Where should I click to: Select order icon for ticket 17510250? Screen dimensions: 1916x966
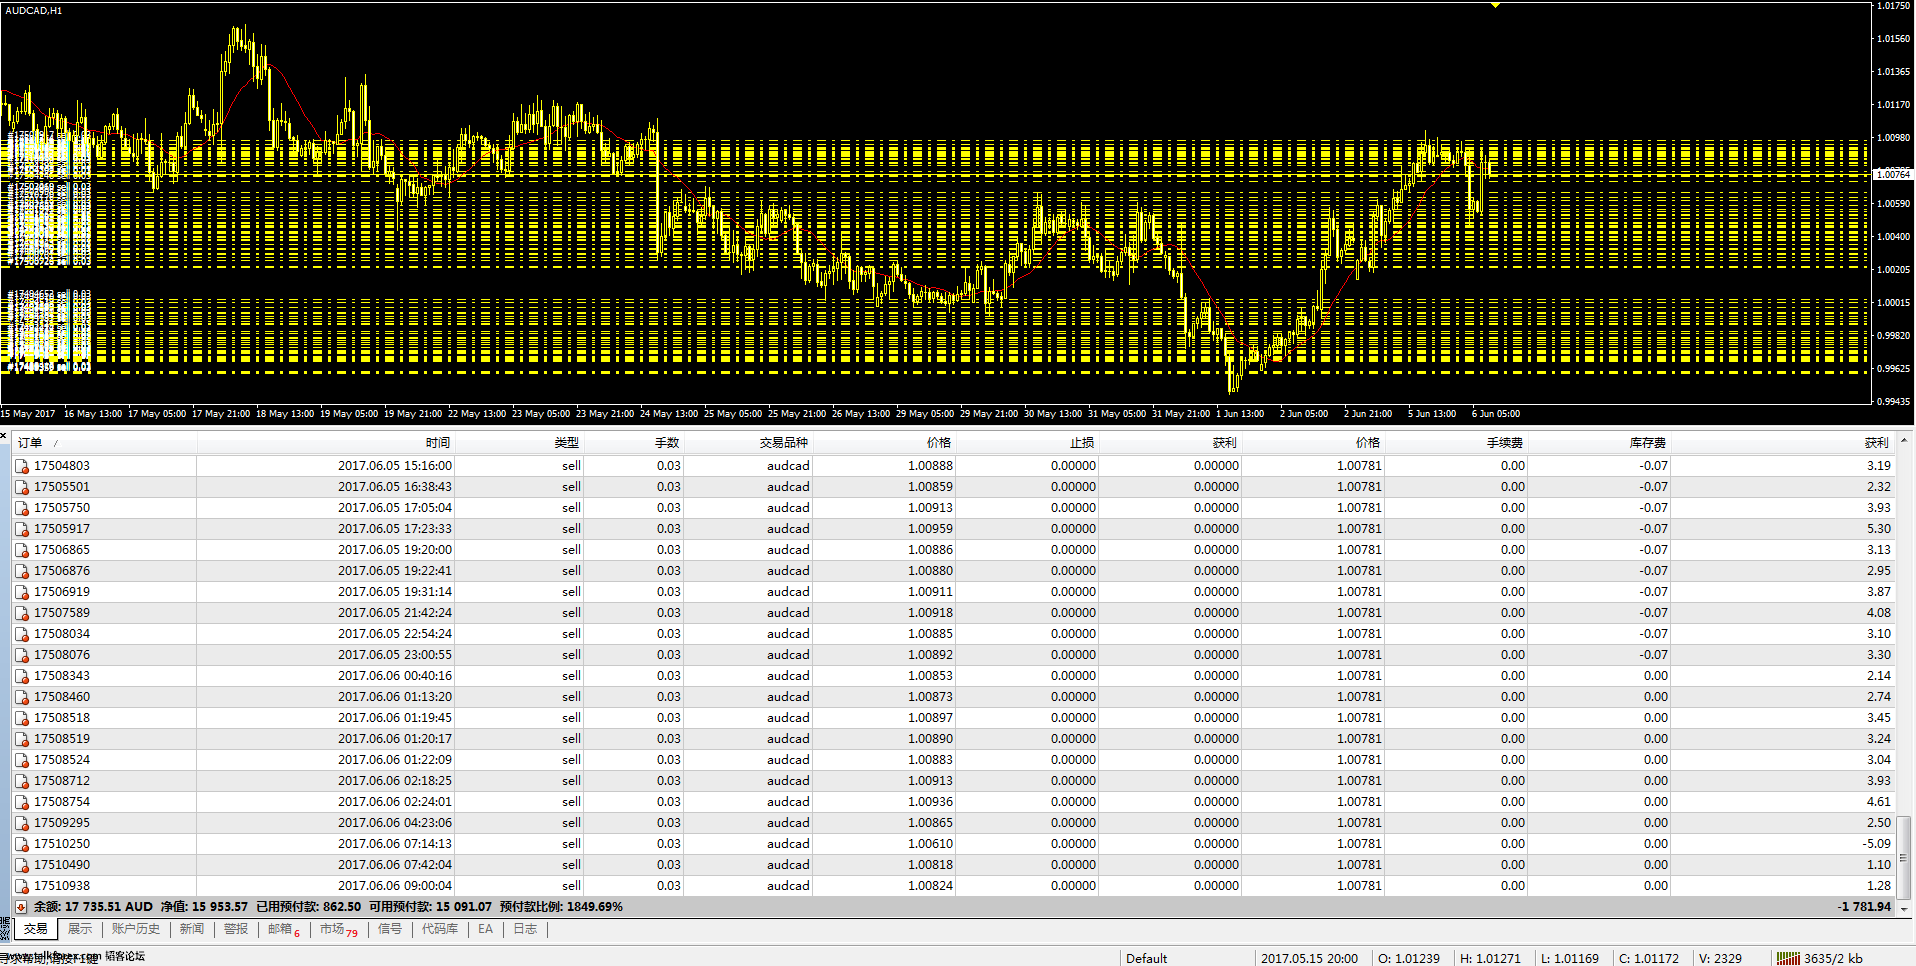click(x=22, y=844)
